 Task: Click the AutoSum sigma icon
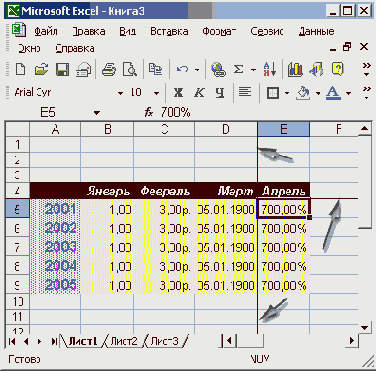pyautogui.click(x=238, y=69)
